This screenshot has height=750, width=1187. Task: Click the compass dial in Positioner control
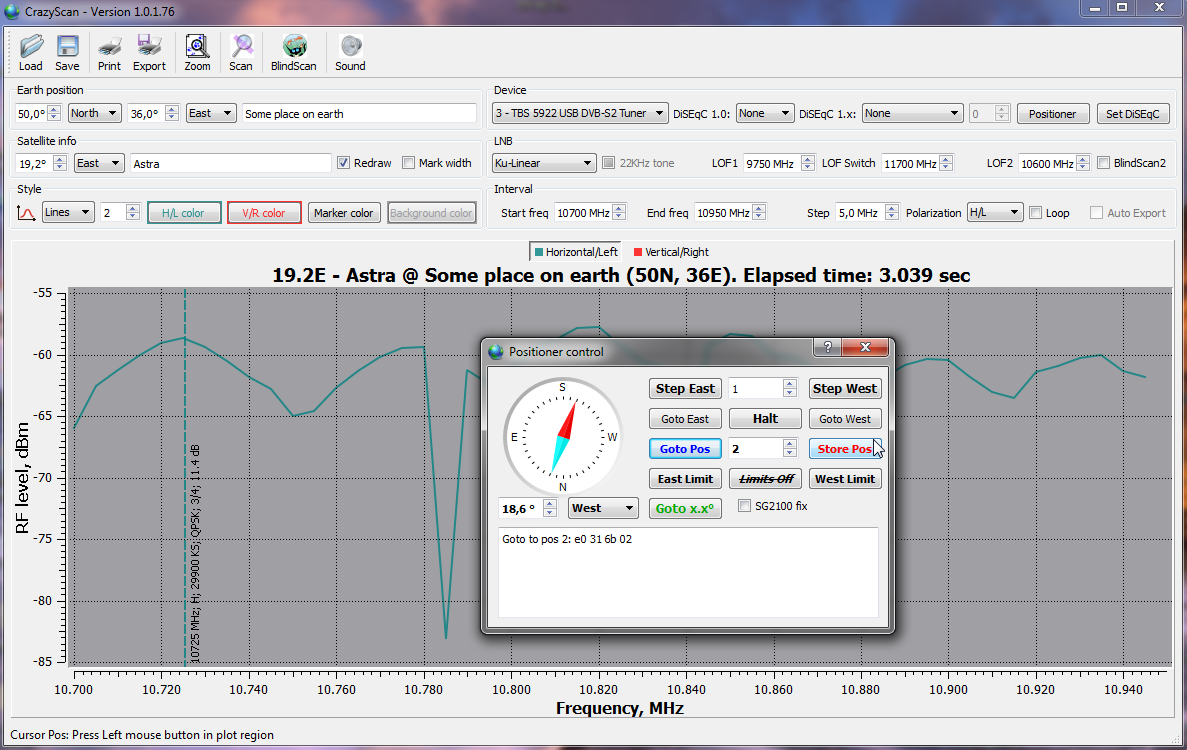(562, 437)
